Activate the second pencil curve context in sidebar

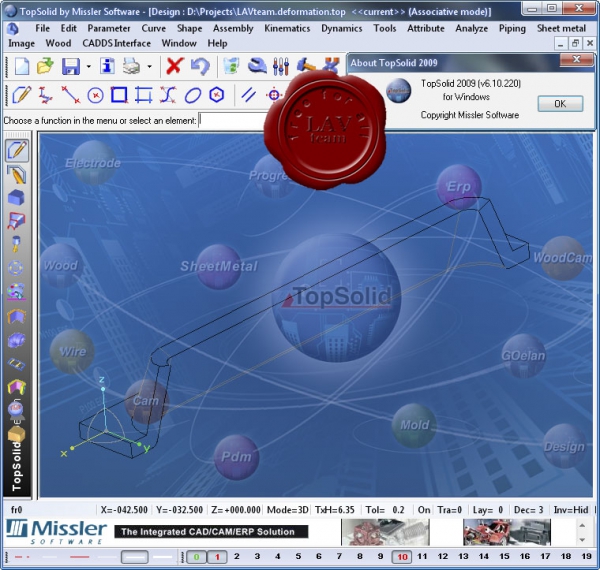click(17, 175)
